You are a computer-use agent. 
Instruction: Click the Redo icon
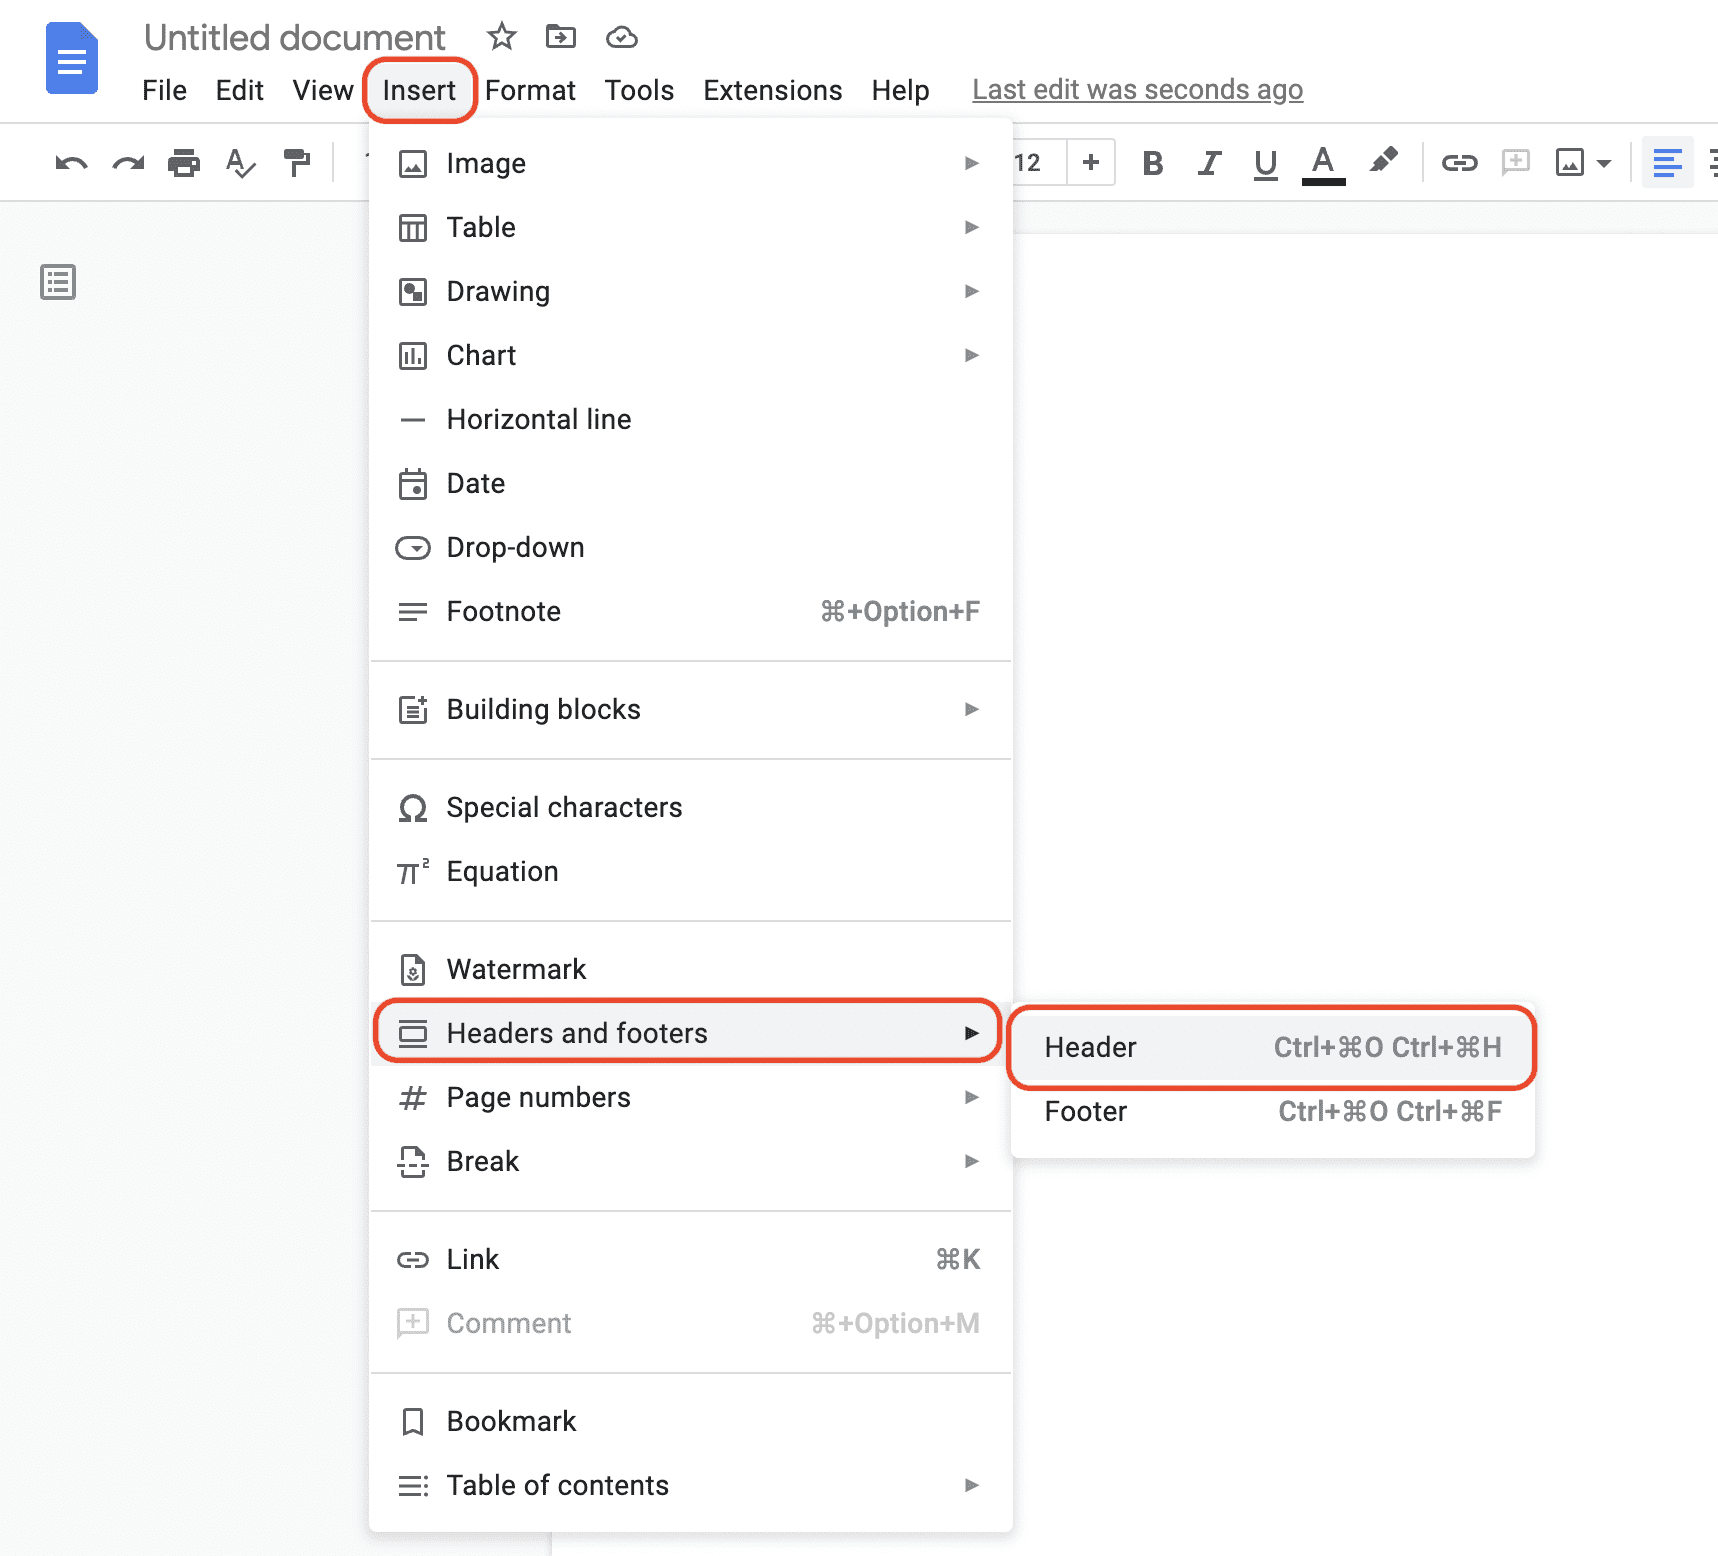point(127,163)
